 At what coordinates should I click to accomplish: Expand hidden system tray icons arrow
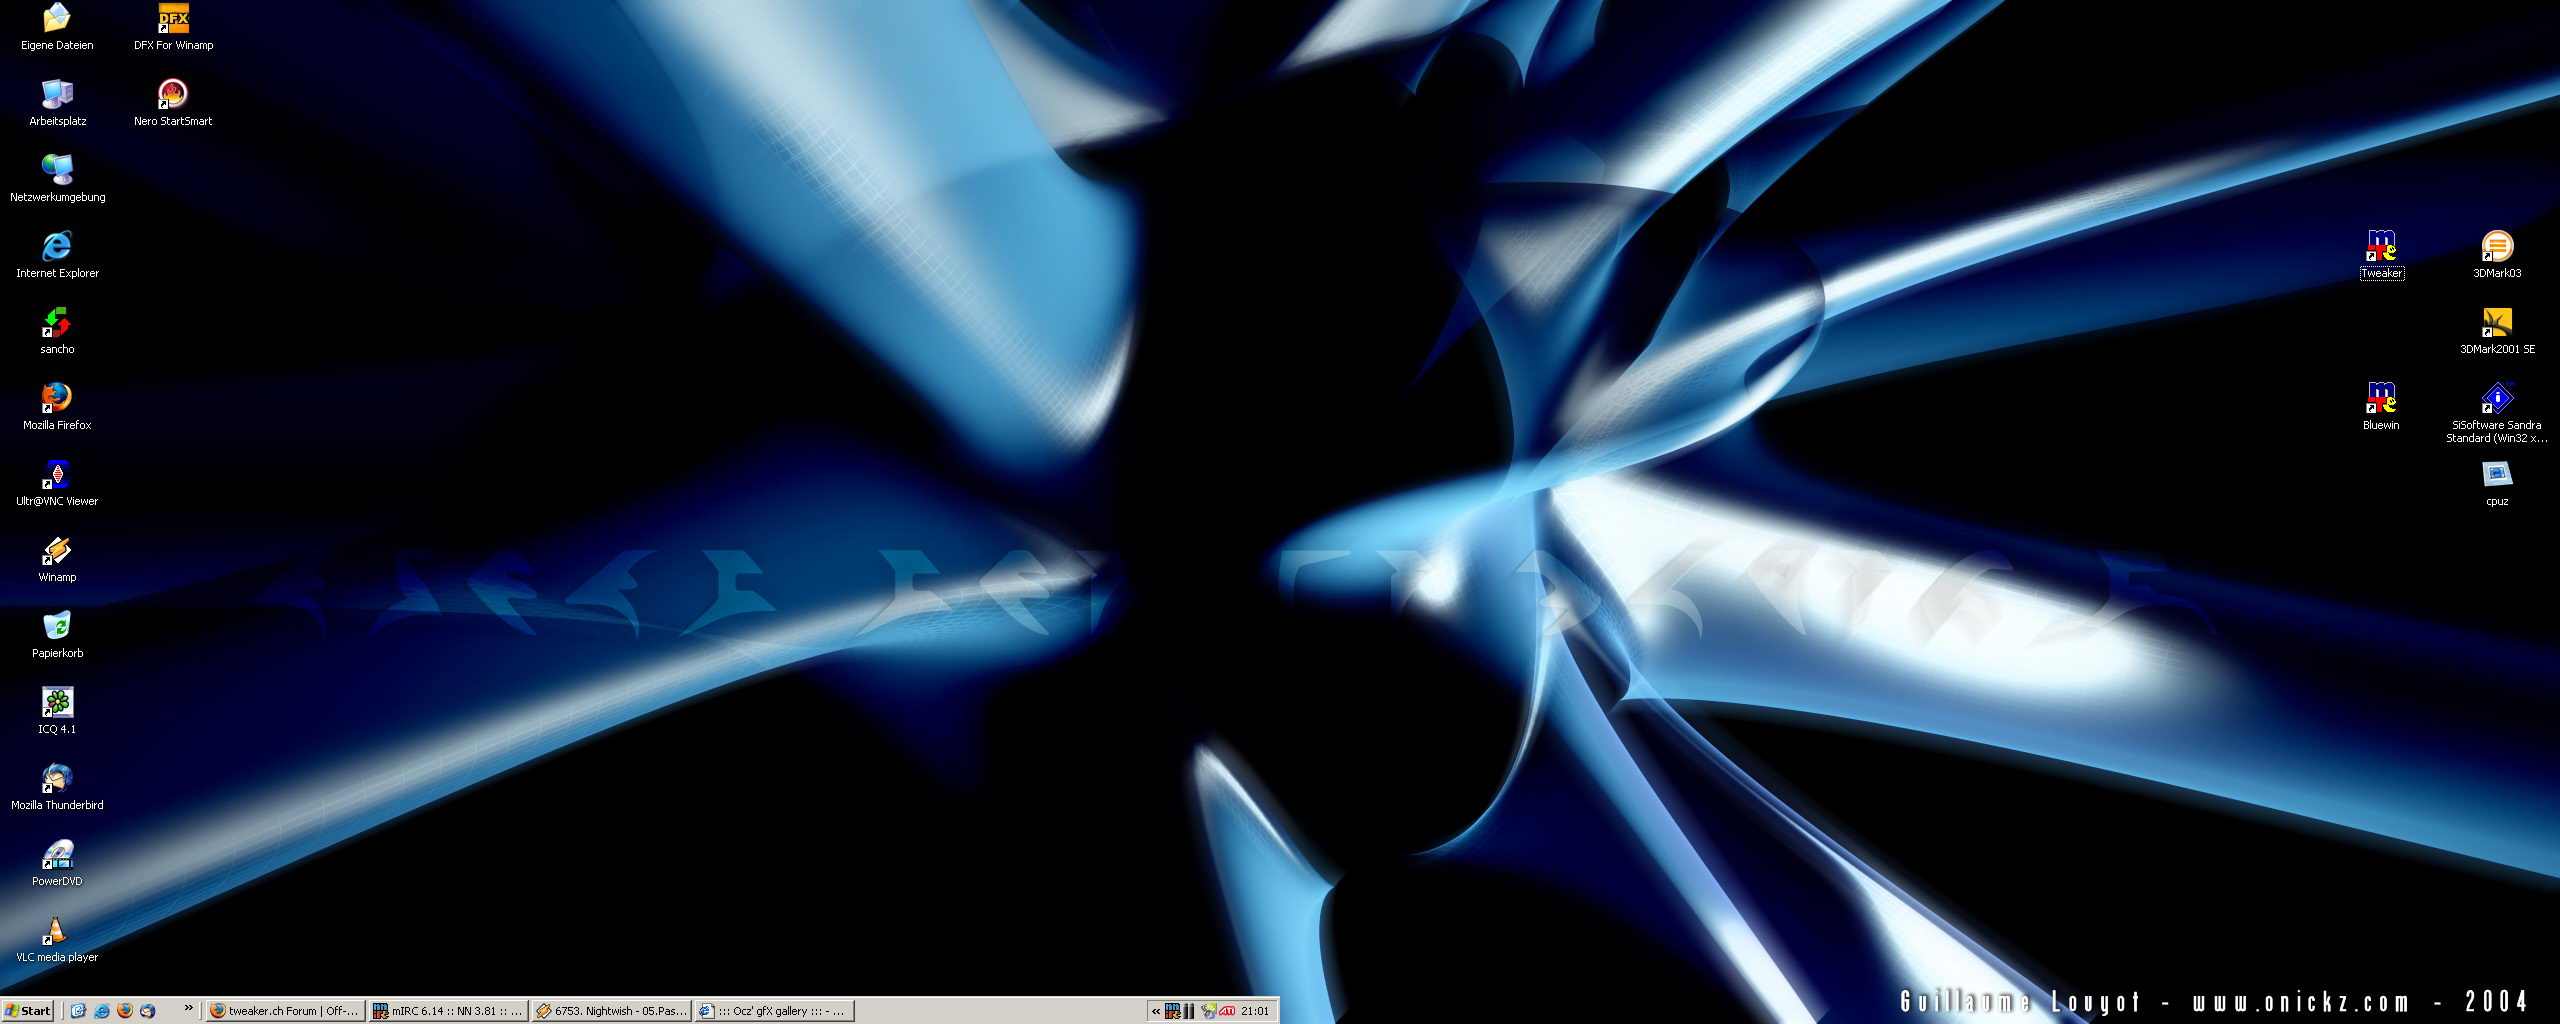click(x=1156, y=1011)
